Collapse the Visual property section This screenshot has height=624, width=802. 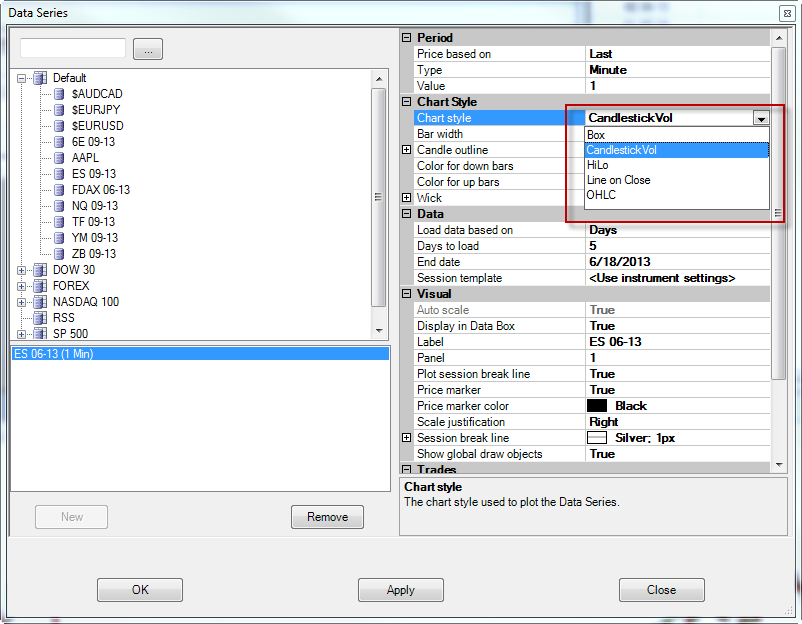(407, 294)
